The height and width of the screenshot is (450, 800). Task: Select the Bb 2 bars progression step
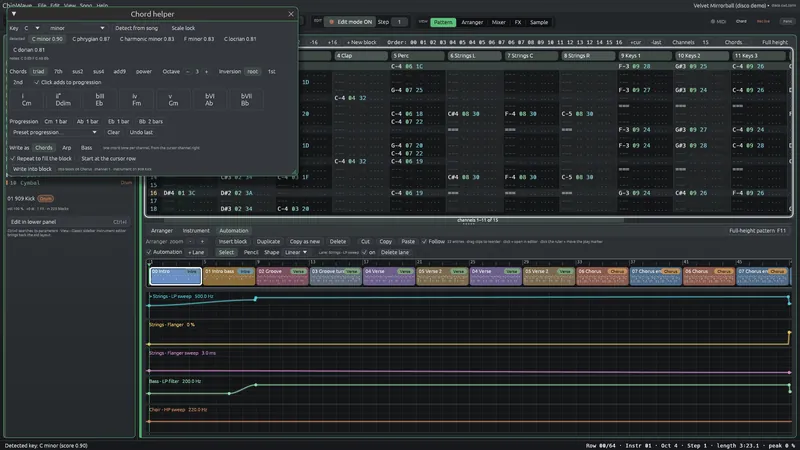151,121
